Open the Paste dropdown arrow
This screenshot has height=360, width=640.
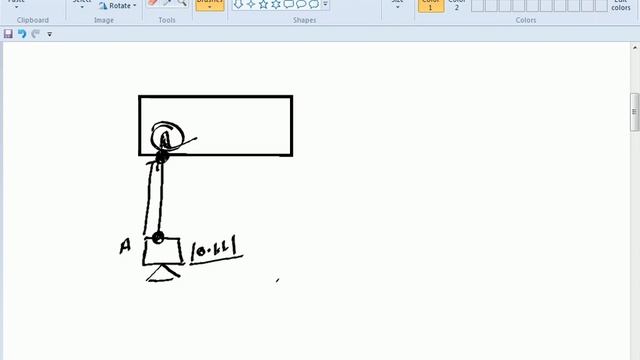tap(16, 7)
